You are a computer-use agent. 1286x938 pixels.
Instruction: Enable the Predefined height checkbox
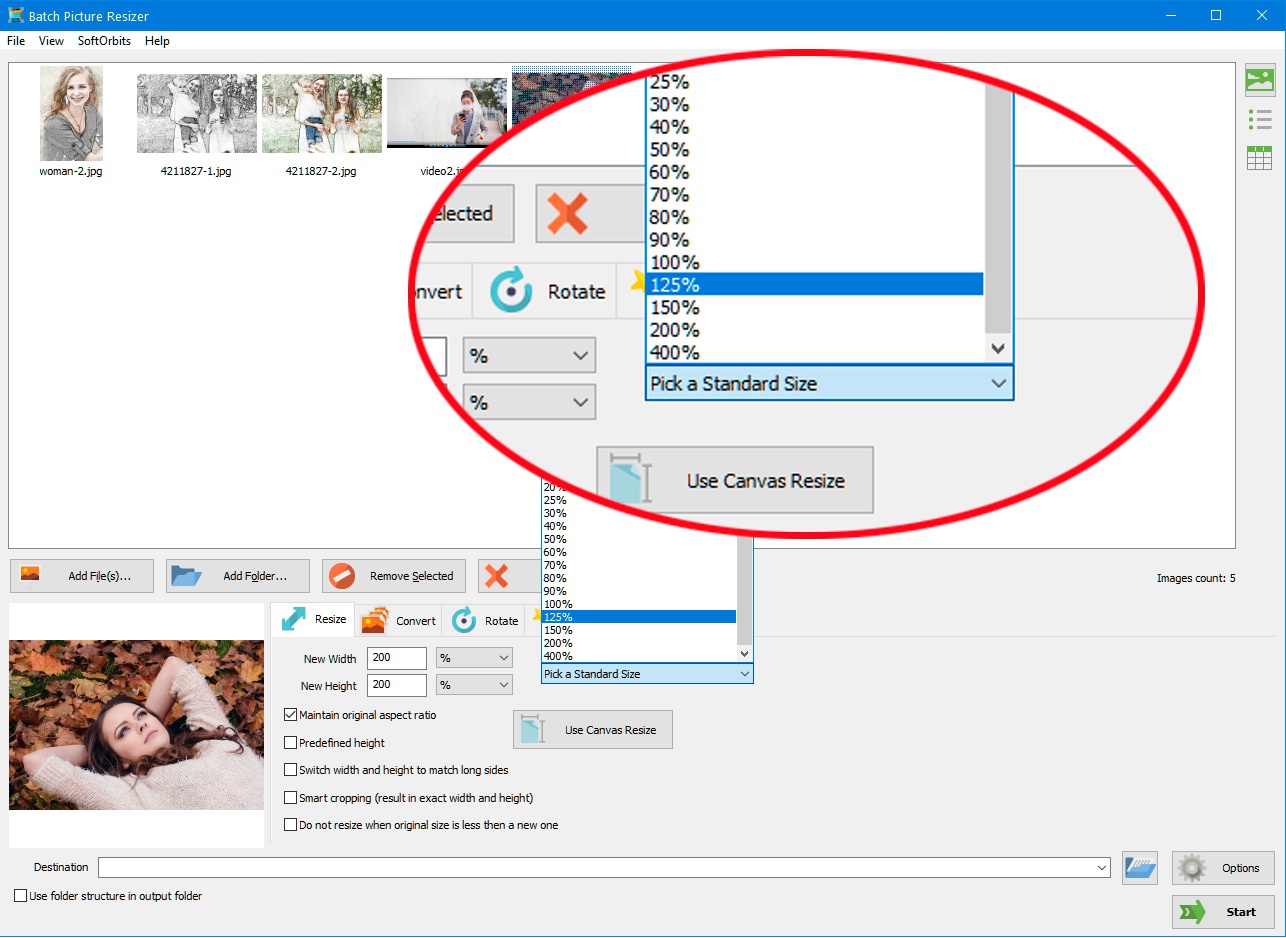[x=291, y=743]
